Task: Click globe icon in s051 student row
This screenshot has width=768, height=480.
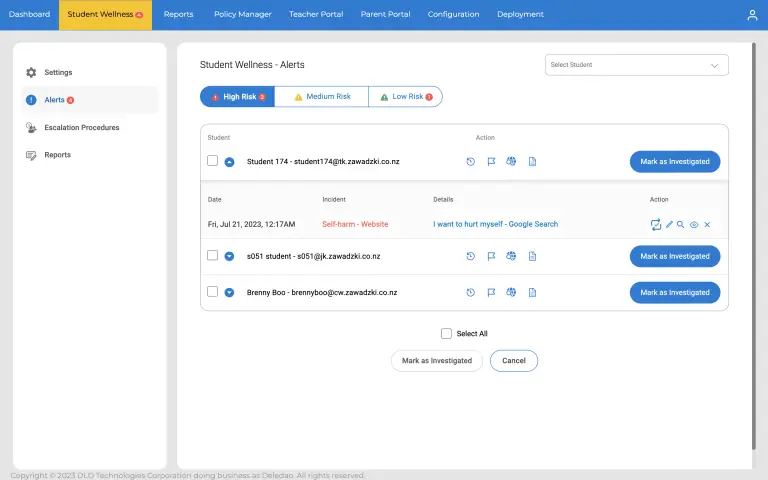Action: [x=511, y=256]
